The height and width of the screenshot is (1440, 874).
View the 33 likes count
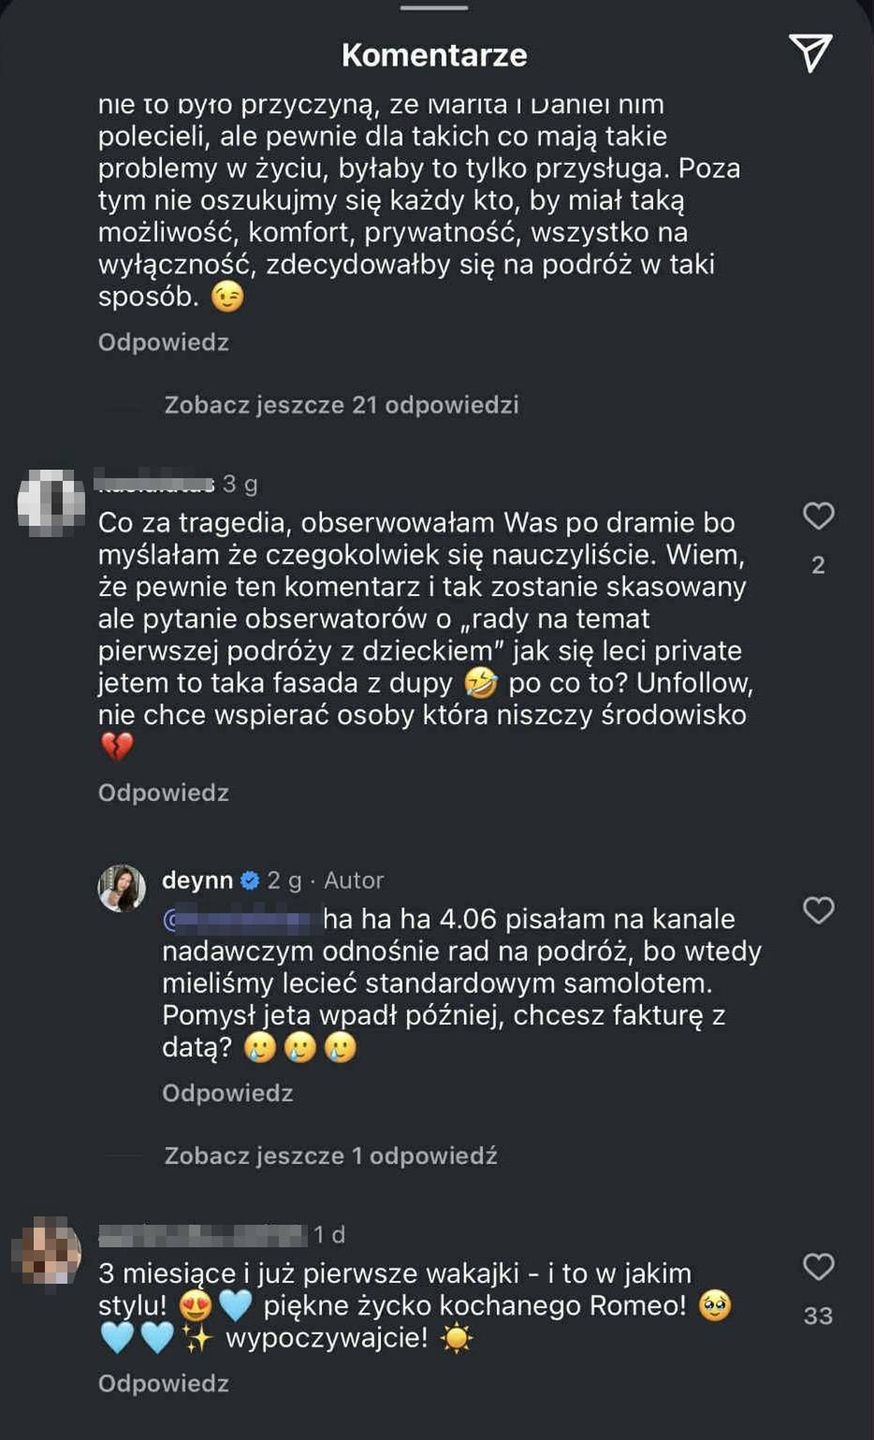click(818, 1316)
